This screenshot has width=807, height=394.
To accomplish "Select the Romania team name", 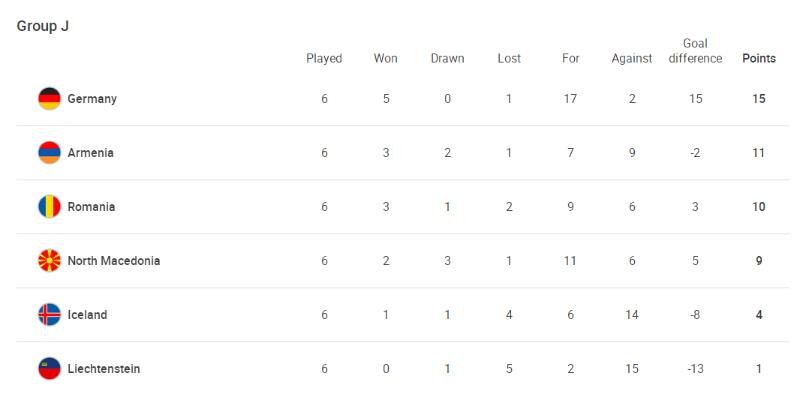I will [x=91, y=207].
